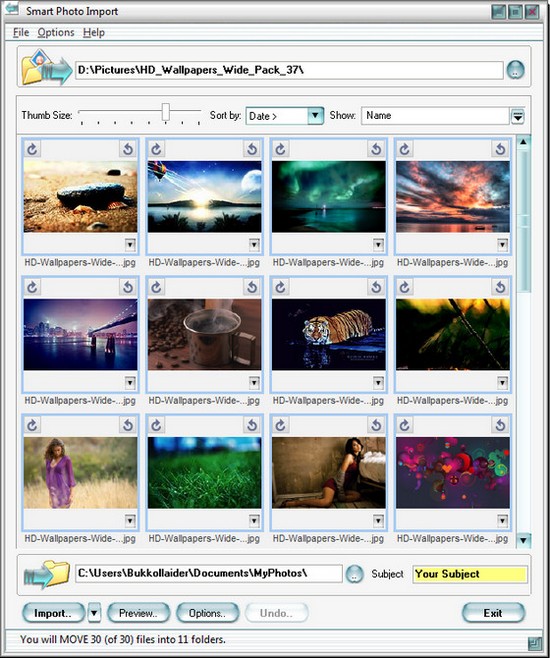The image size is (550, 658).
Task: Click the Exit button
Action: pyautogui.click(x=493, y=613)
